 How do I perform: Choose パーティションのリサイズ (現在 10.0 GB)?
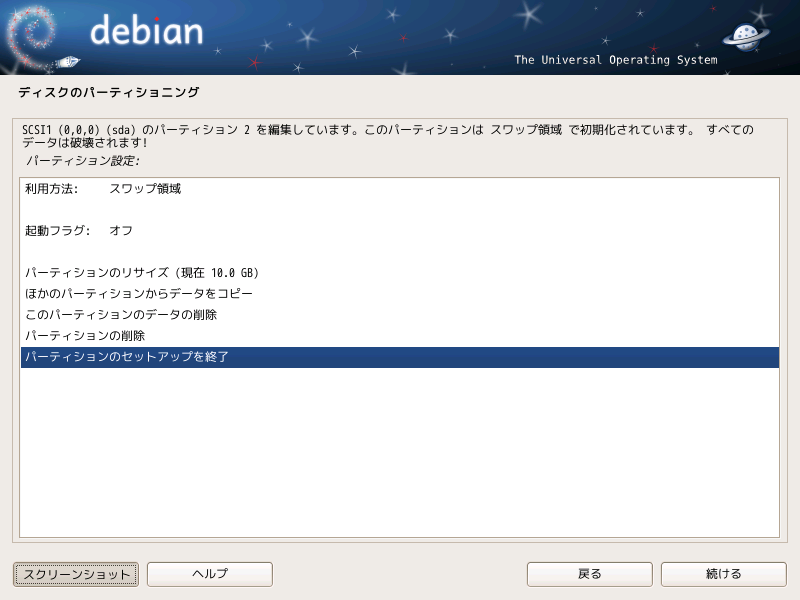pyautogui.click(x=399, y=272)
